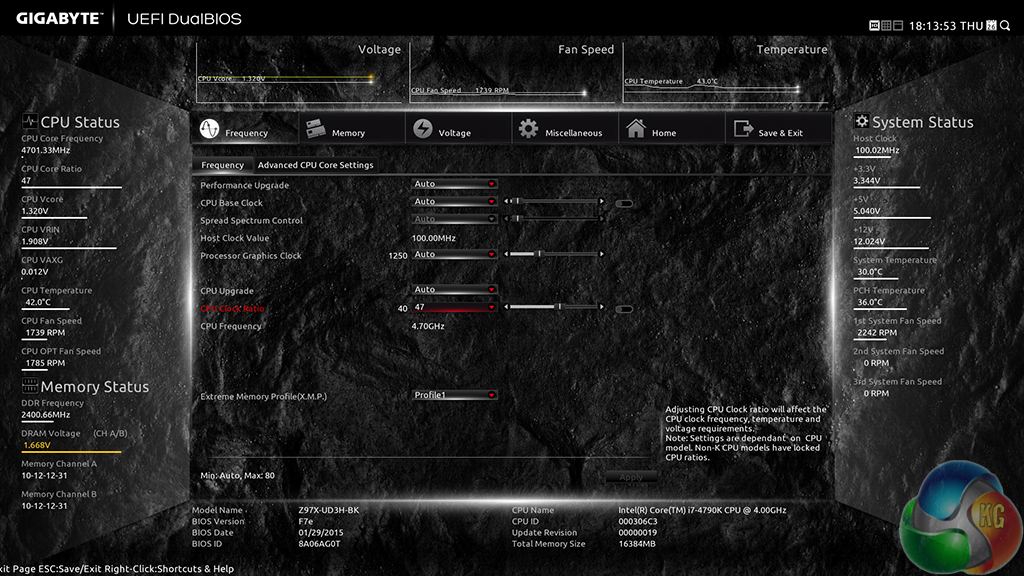Click the Performance Upgrade label

click(x=244, y=185)
